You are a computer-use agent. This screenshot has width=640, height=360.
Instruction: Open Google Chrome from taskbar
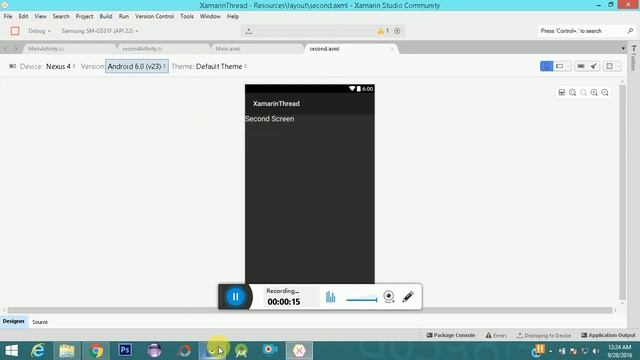click(x=96, y=351)
